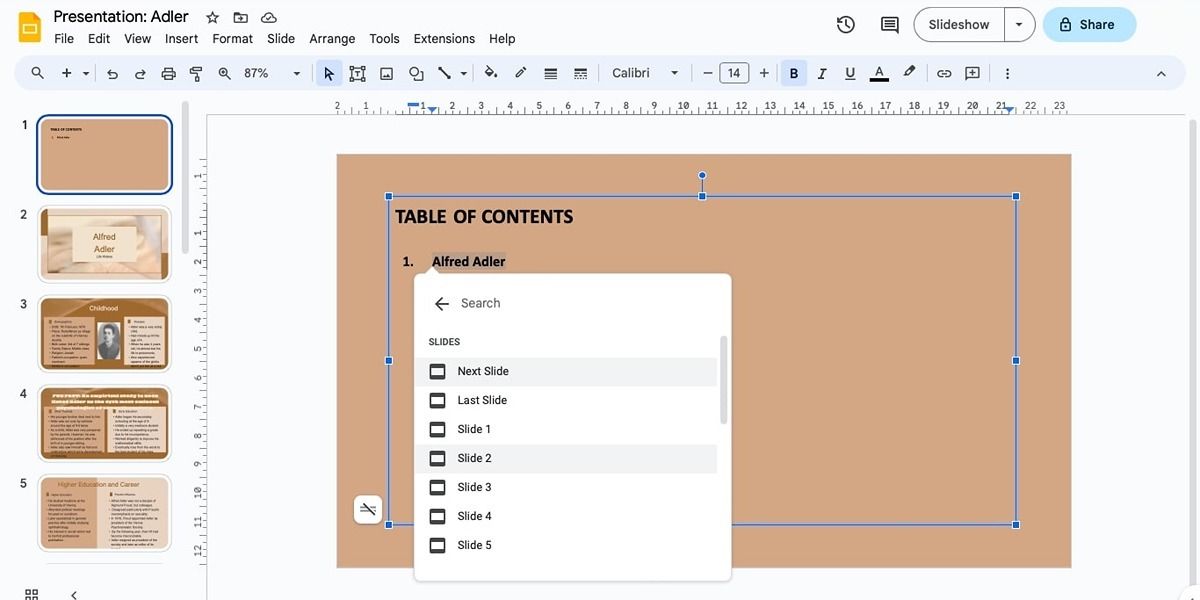Expand the line tool options arrow
Image resolution: width=1200 pixels, height=600 pixels.
tap(462, 72)
